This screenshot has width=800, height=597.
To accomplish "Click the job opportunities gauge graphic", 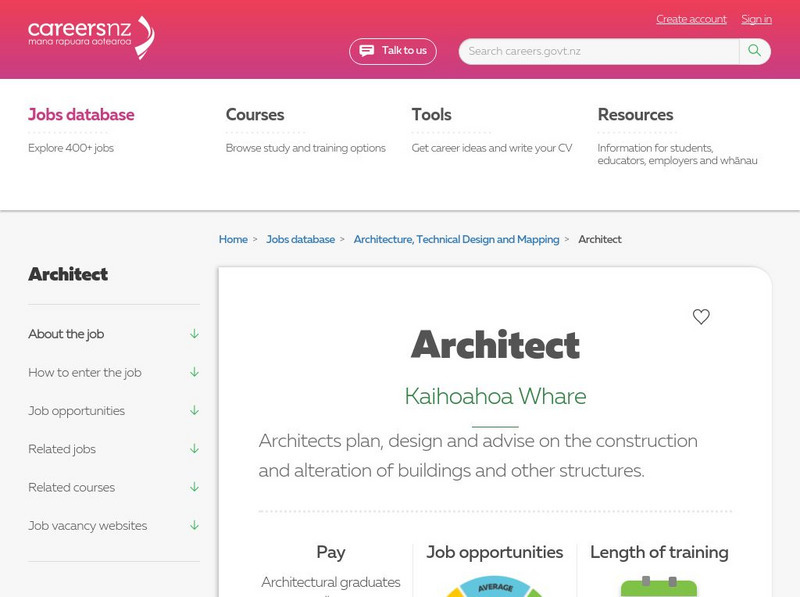I will (x=494, y=587).
